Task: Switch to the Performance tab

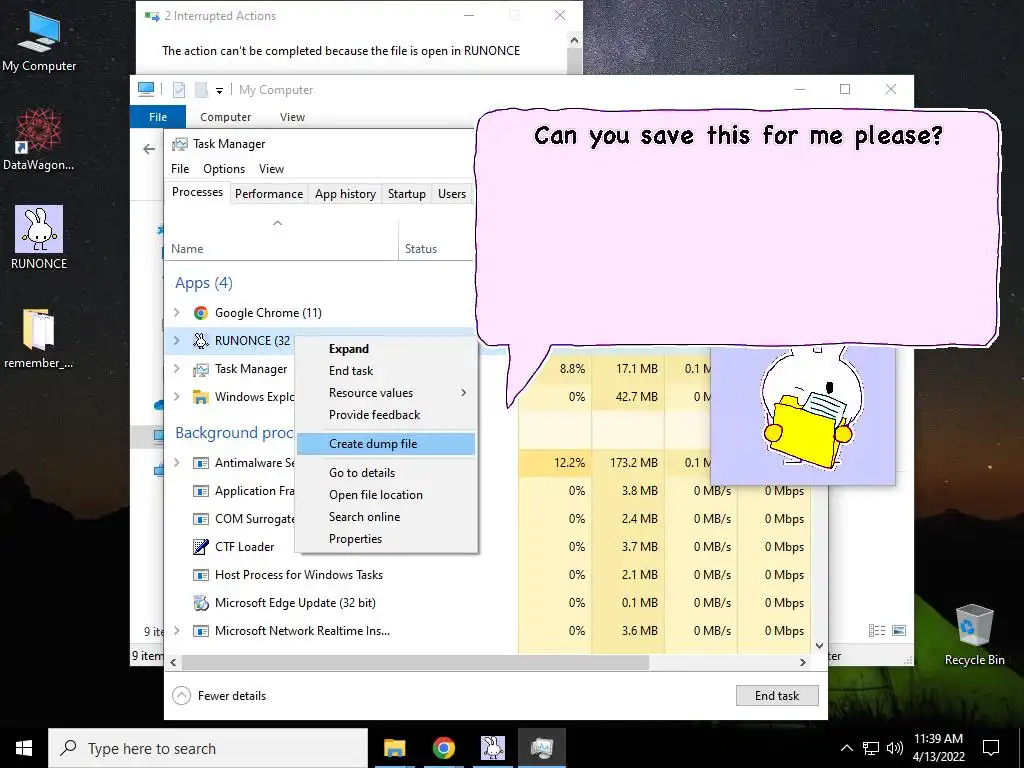Action: 269,194
